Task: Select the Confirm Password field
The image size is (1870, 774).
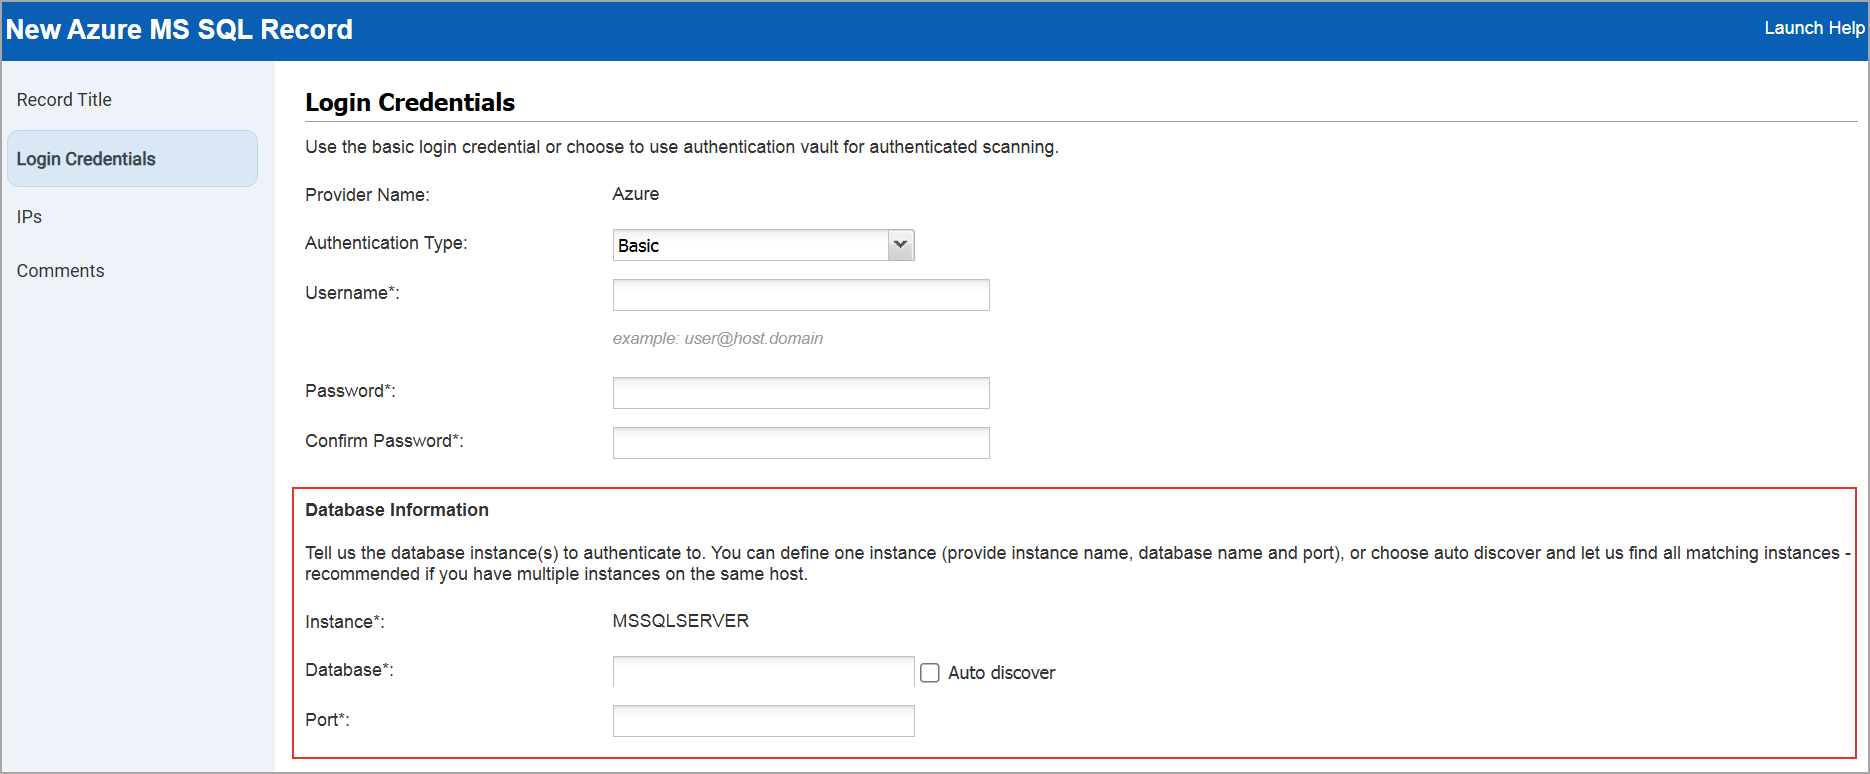Action: coord(801,443)
